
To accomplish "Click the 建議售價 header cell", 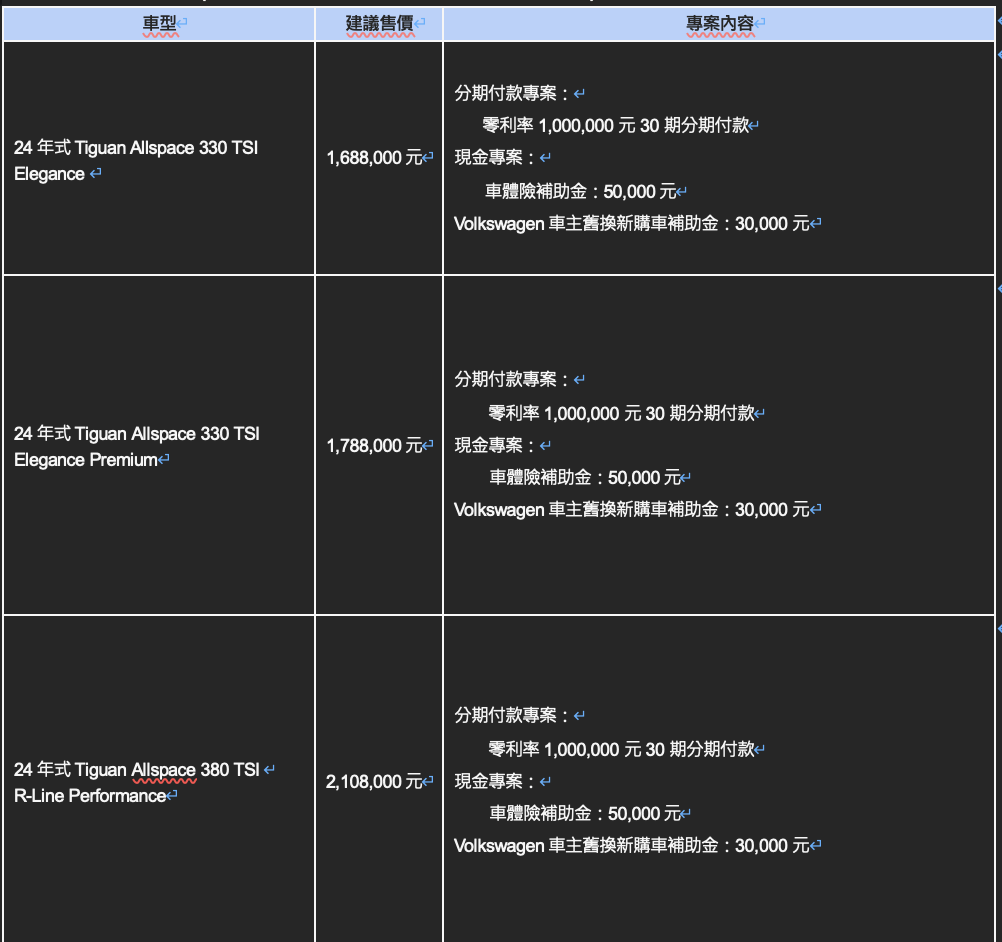I will (x=379, y=23).
